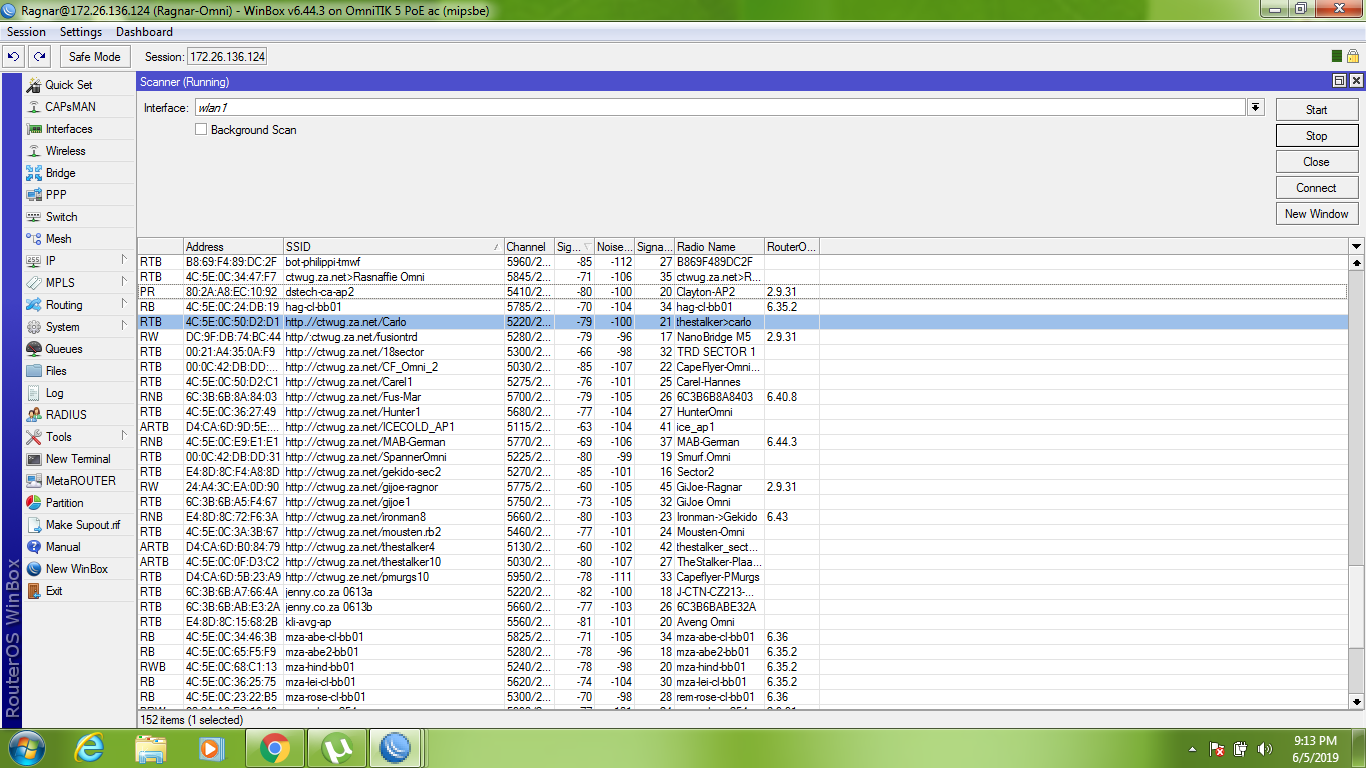Open the Quick Set sidebar item
The height and width of the screenshot is (768, 1366).
pyautogui.click(x=68, y=85)
